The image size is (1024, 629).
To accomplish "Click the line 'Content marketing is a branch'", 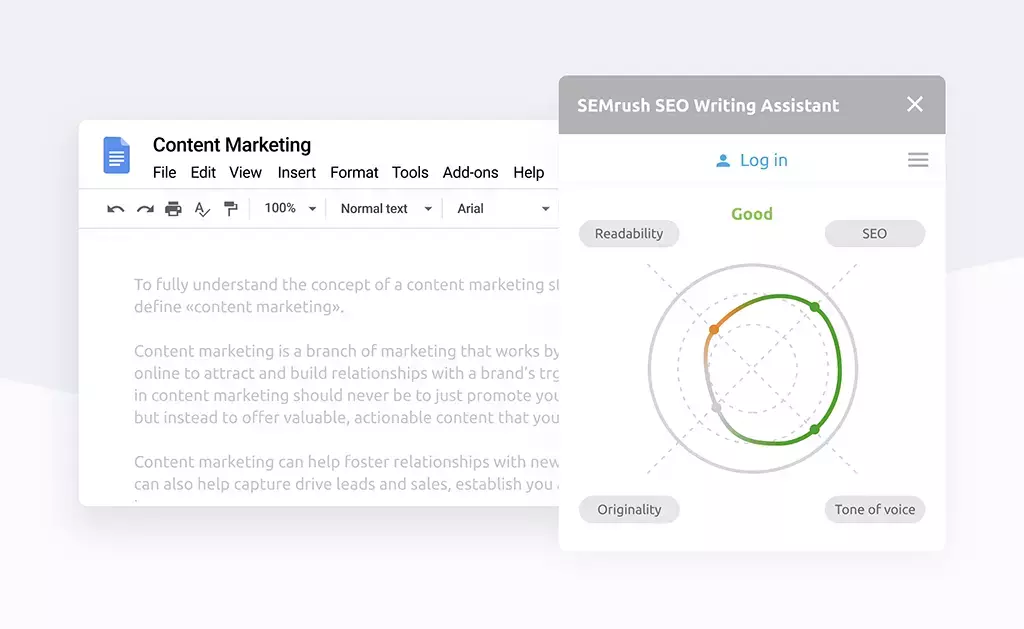I will point(346,351).
